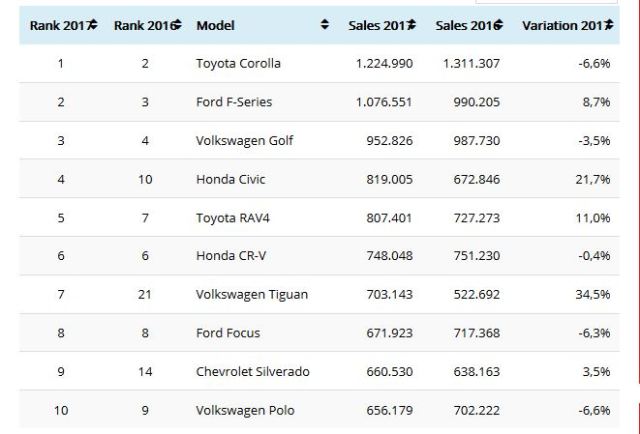Select the Toyota RAV4 entry
The image size is (640, 434).
click(231, 217)
